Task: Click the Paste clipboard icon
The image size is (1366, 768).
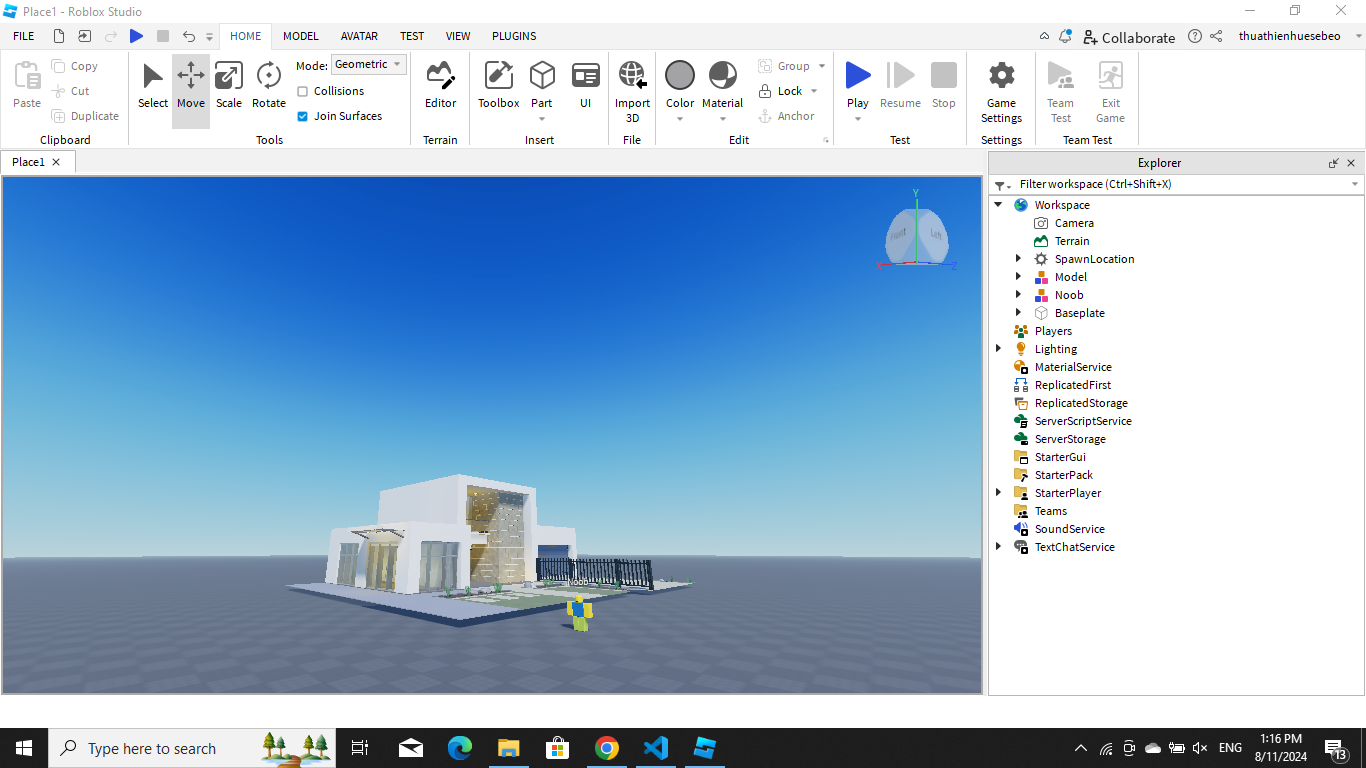Action: (x=27, y=76)
